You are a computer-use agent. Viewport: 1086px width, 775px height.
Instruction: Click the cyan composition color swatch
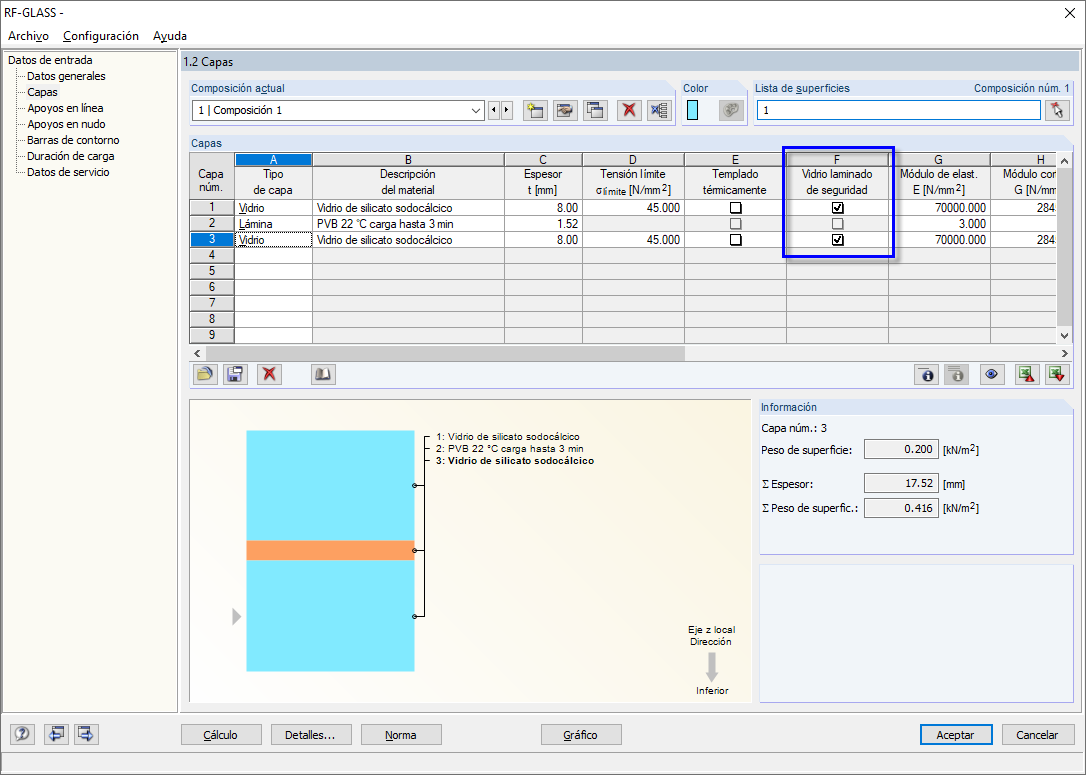click(x=692, y=110)
